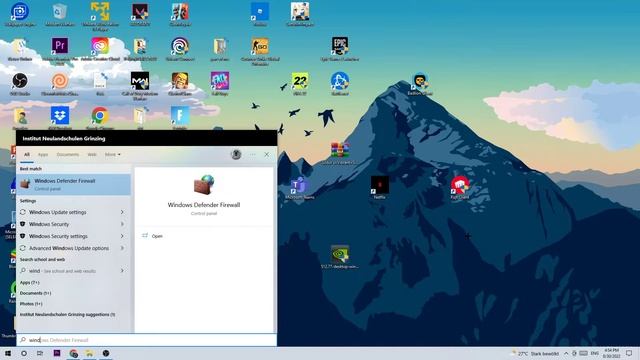
Task: Click the Cortana circle on taskbar
Action: (x=24, y=353)
